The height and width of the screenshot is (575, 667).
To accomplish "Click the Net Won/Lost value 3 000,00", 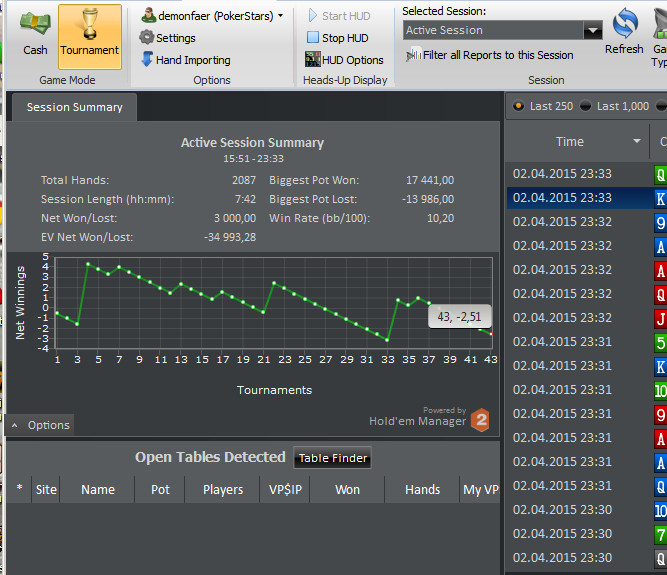I will coord(235,218).
